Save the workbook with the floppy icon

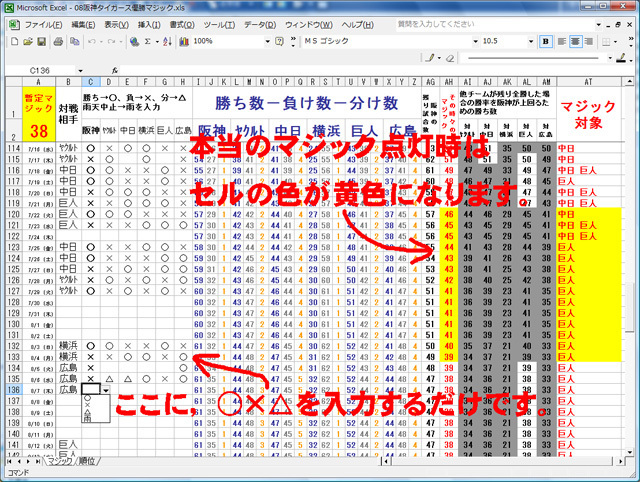41,41
